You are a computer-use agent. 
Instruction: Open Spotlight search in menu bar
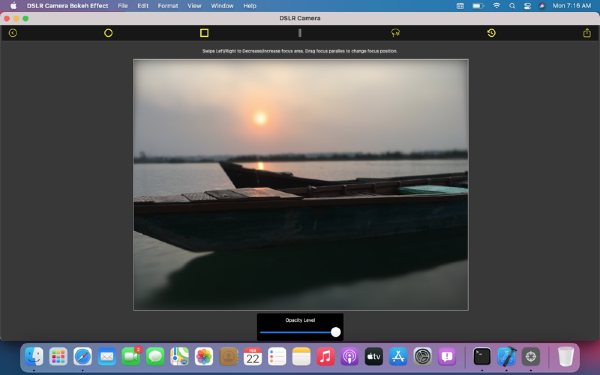tap(512, 6)
